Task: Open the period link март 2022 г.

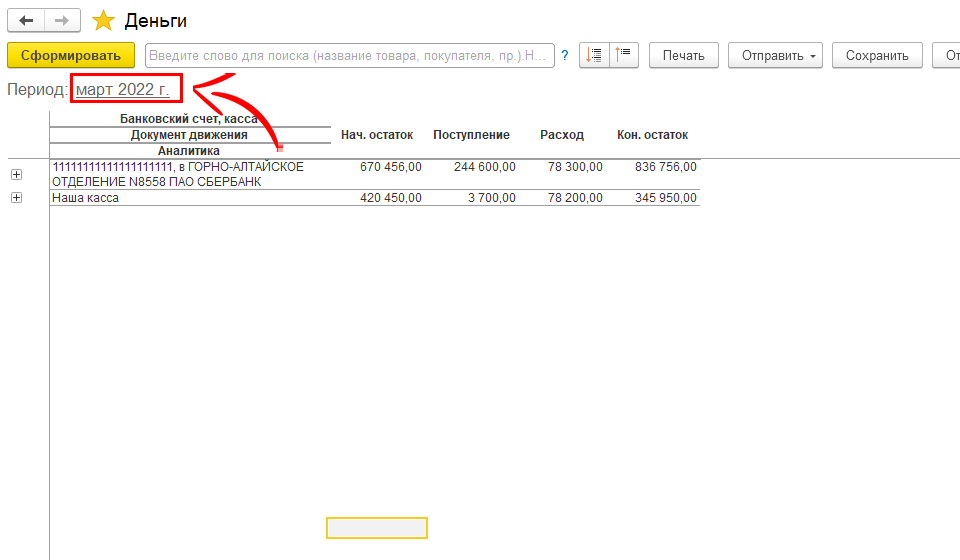Action: [x=123, y=90]
